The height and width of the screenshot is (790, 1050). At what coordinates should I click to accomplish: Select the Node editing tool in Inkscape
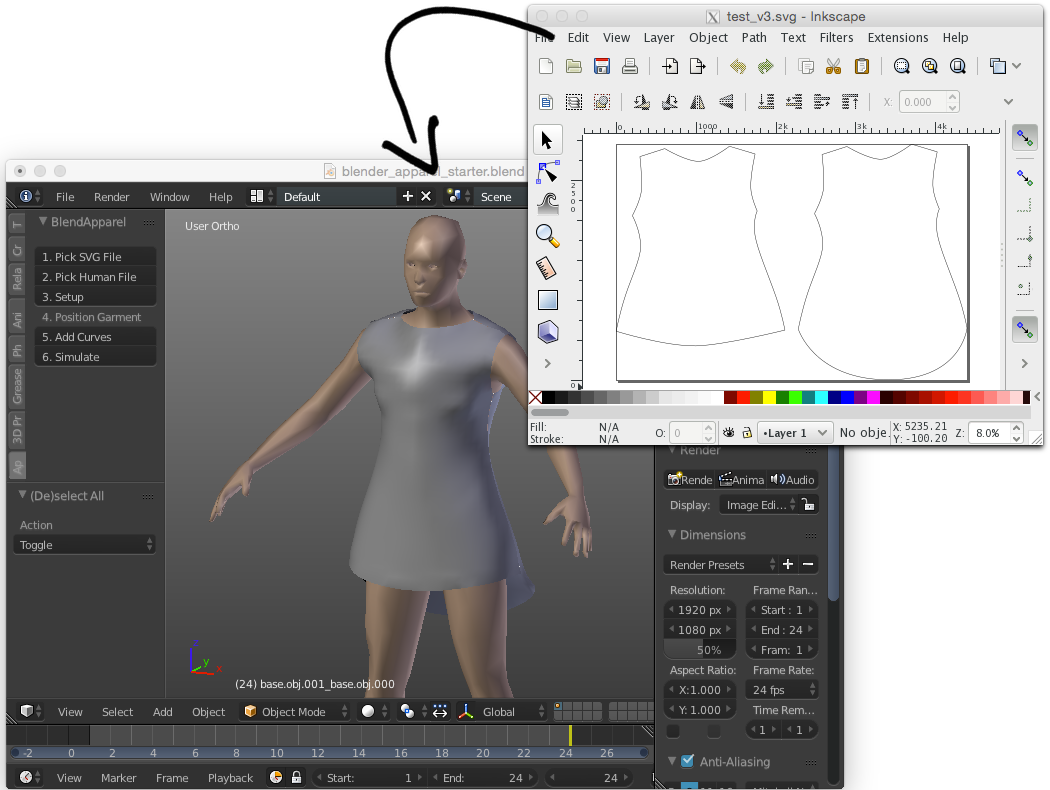[547, 172]
